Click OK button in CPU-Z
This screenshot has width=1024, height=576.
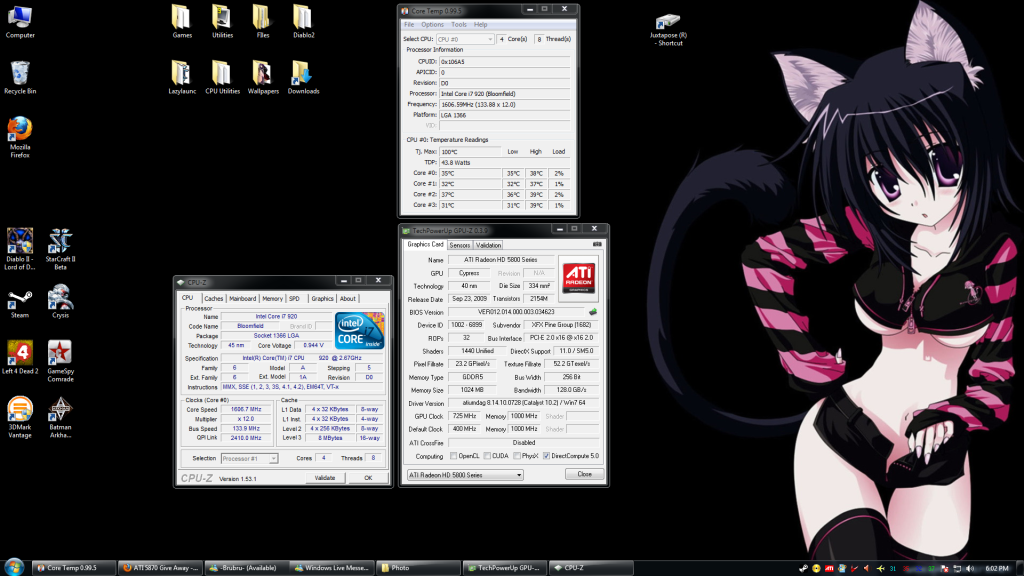point(368,478)
